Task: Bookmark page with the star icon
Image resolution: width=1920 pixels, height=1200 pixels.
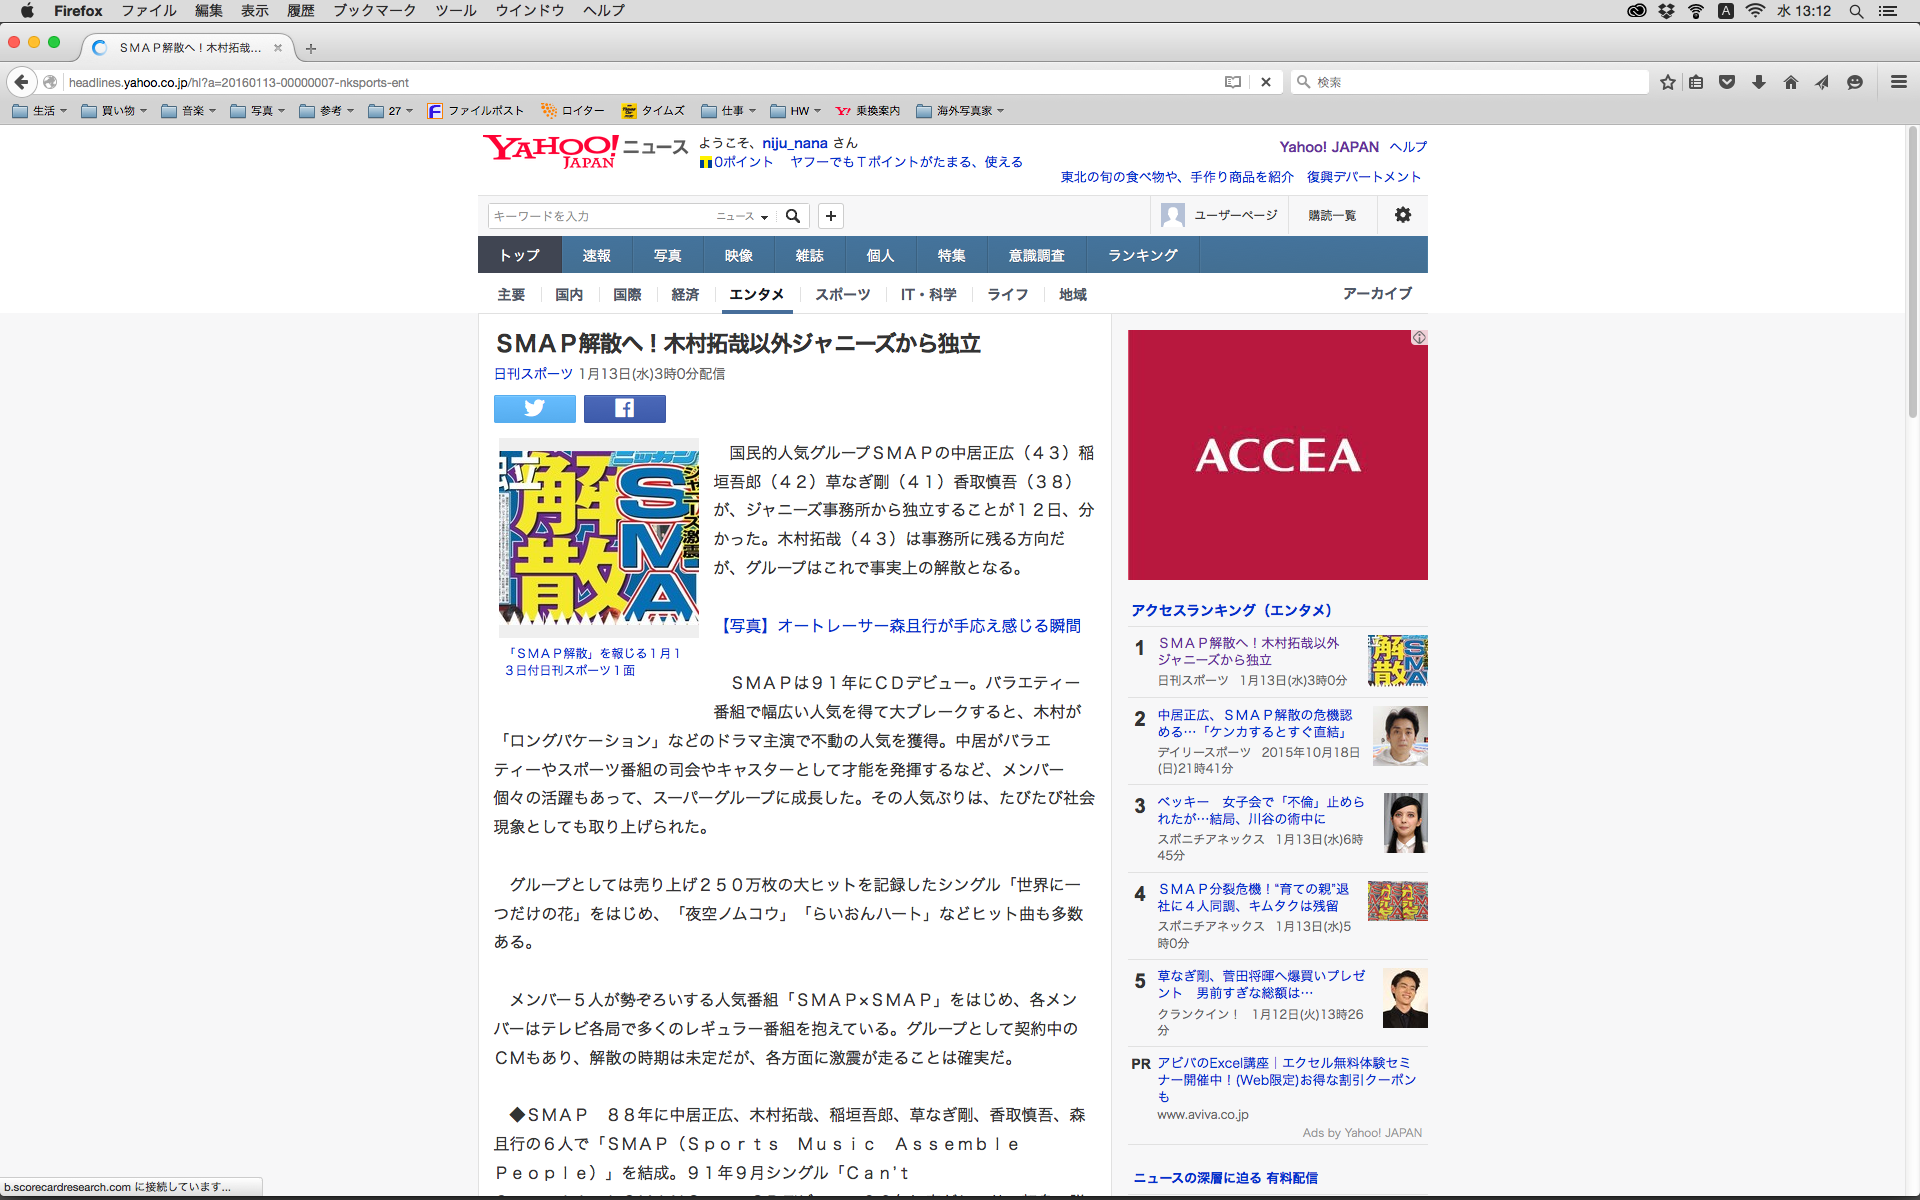Action: click(x=1667, y=82)
